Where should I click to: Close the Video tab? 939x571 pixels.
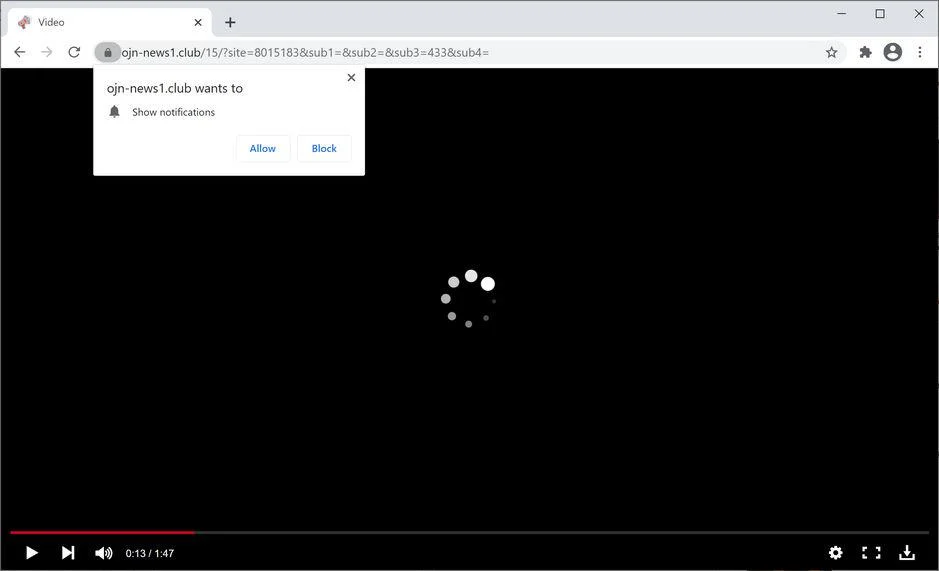(x=198, y=23)
